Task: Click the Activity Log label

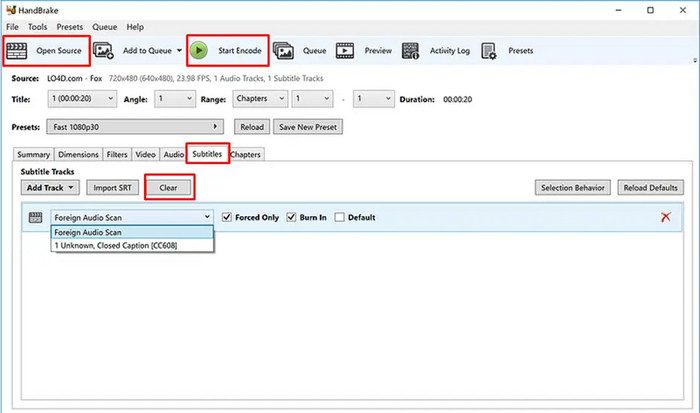Action: point(450,51)
